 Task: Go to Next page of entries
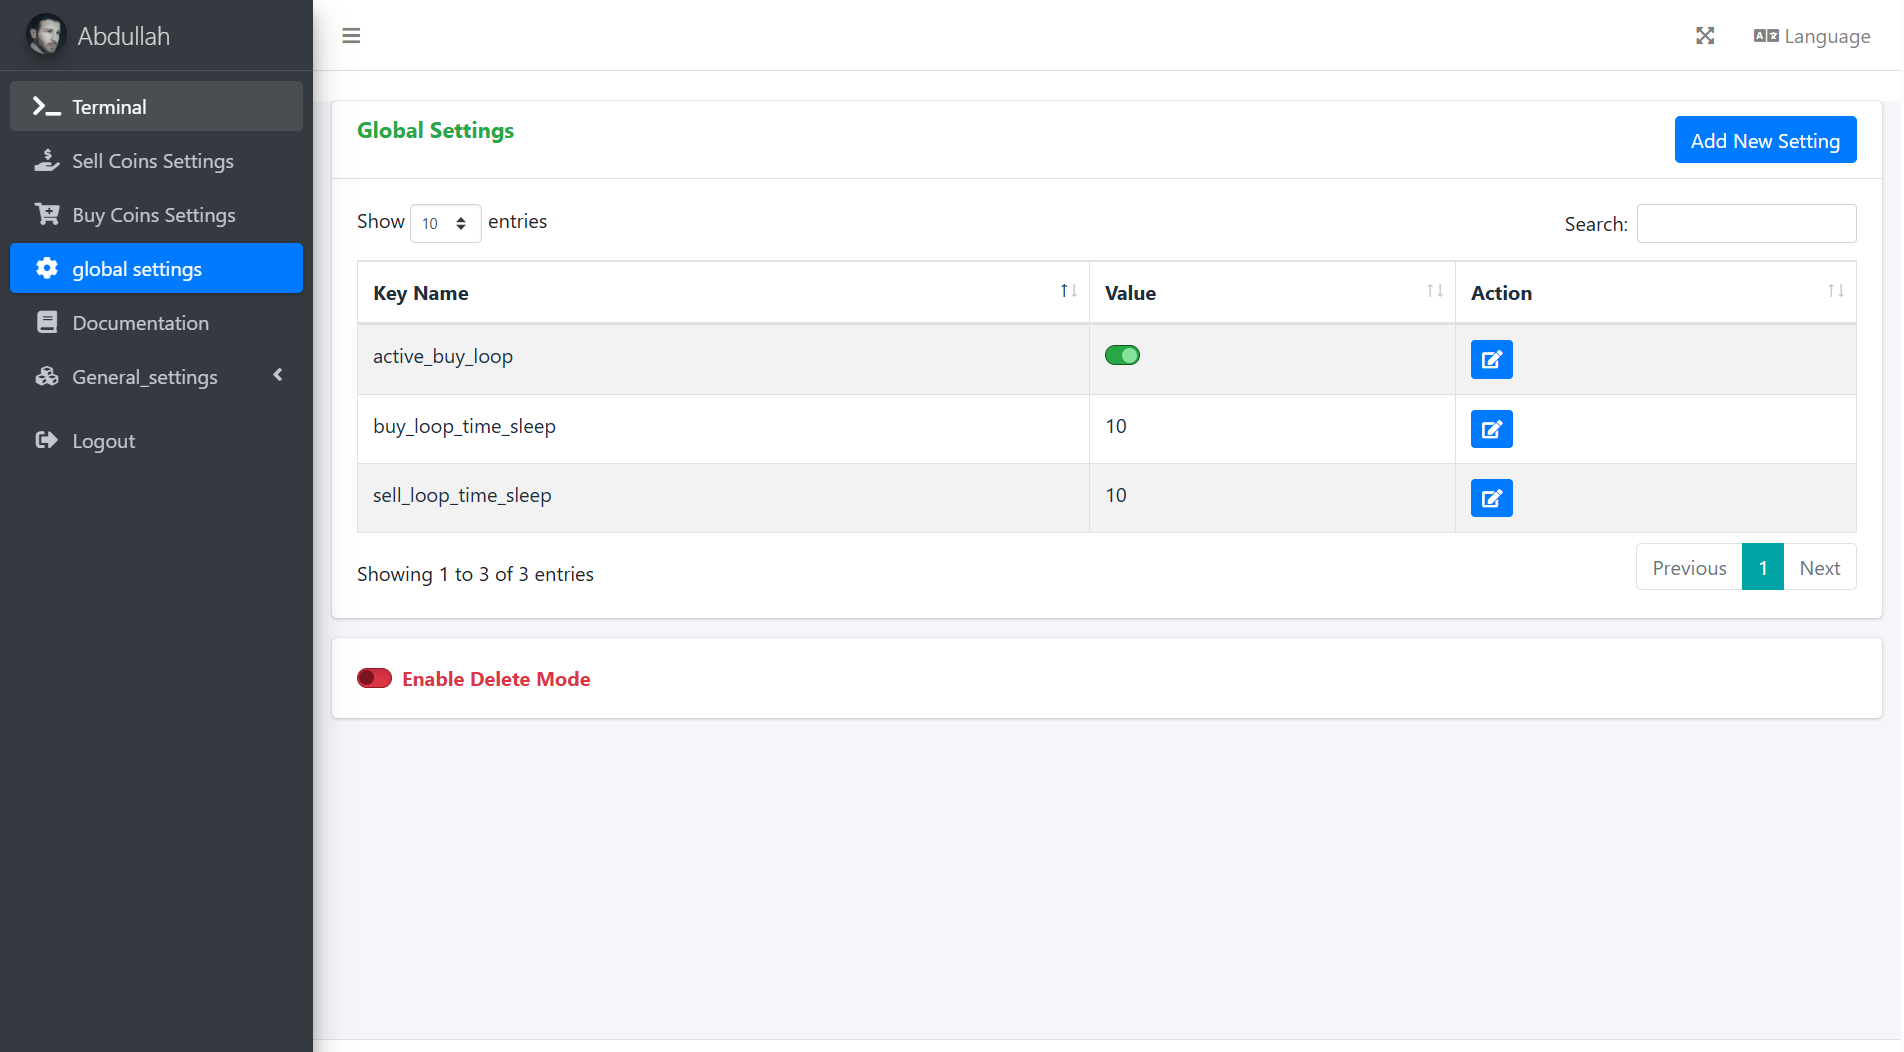coord(1819,568)
